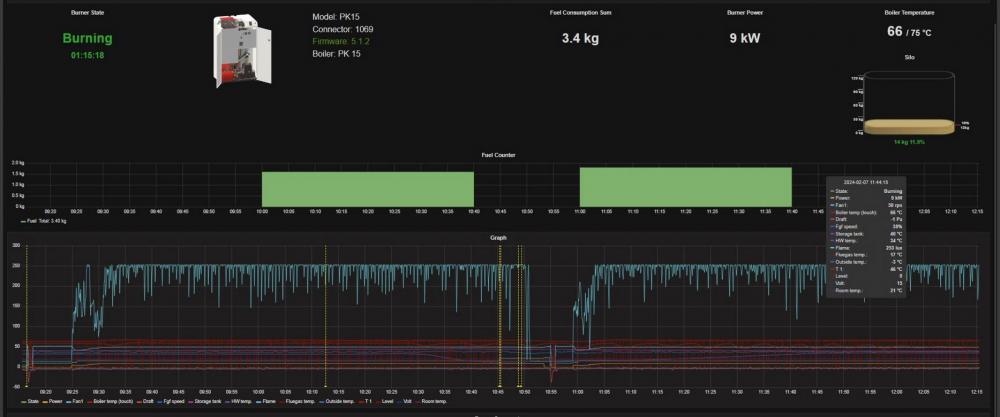Screen dimensions: 1000x417
Task: Click the 01:15:18 burn timer
Action: click(x=87, y=55)
